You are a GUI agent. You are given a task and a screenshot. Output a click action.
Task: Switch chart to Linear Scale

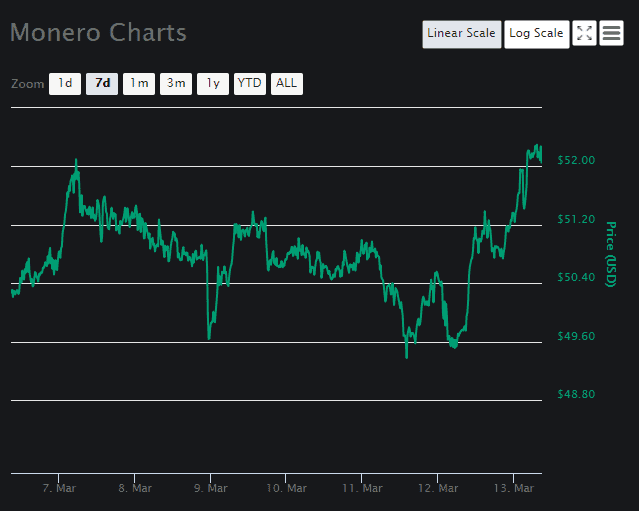pos(462,34)
